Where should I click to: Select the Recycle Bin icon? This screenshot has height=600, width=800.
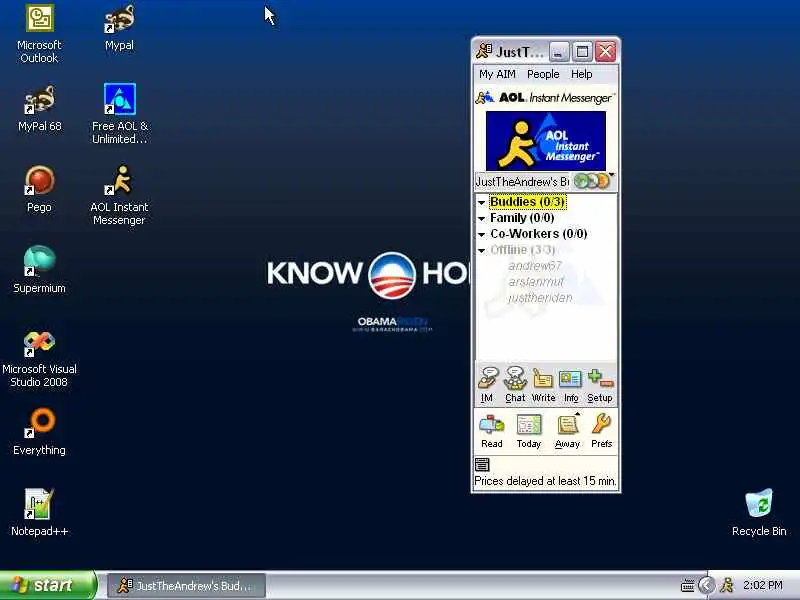[759, 512]
